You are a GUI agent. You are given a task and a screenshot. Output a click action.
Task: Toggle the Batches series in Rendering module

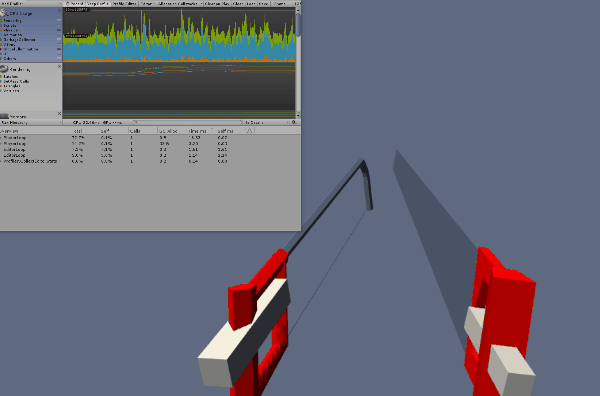click(x=10, y=77)
